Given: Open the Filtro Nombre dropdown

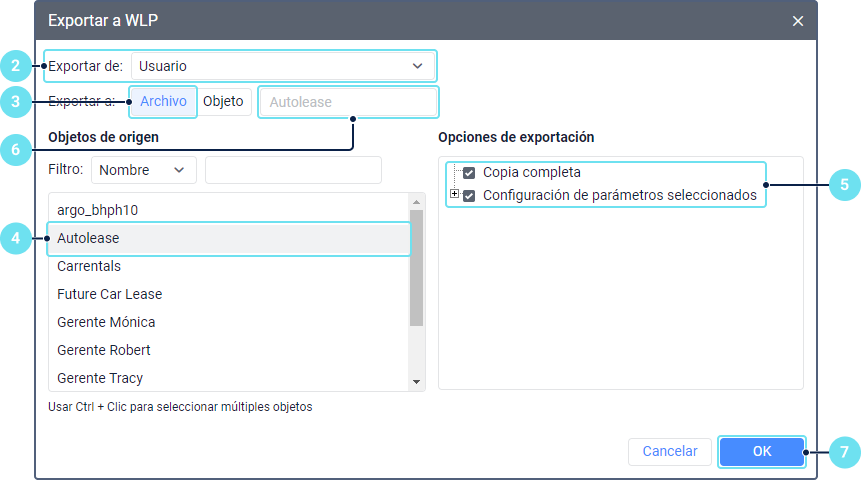Looking at the screenshot, I should tap(143, 170).
